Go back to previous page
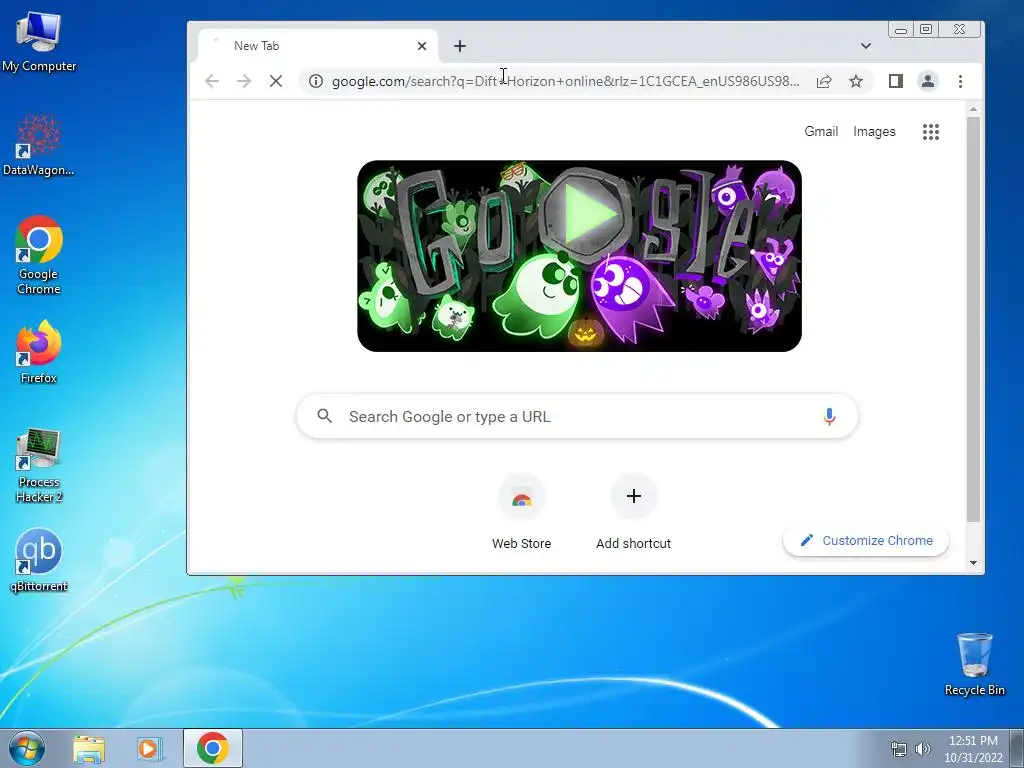 click(x=212, y=81)
